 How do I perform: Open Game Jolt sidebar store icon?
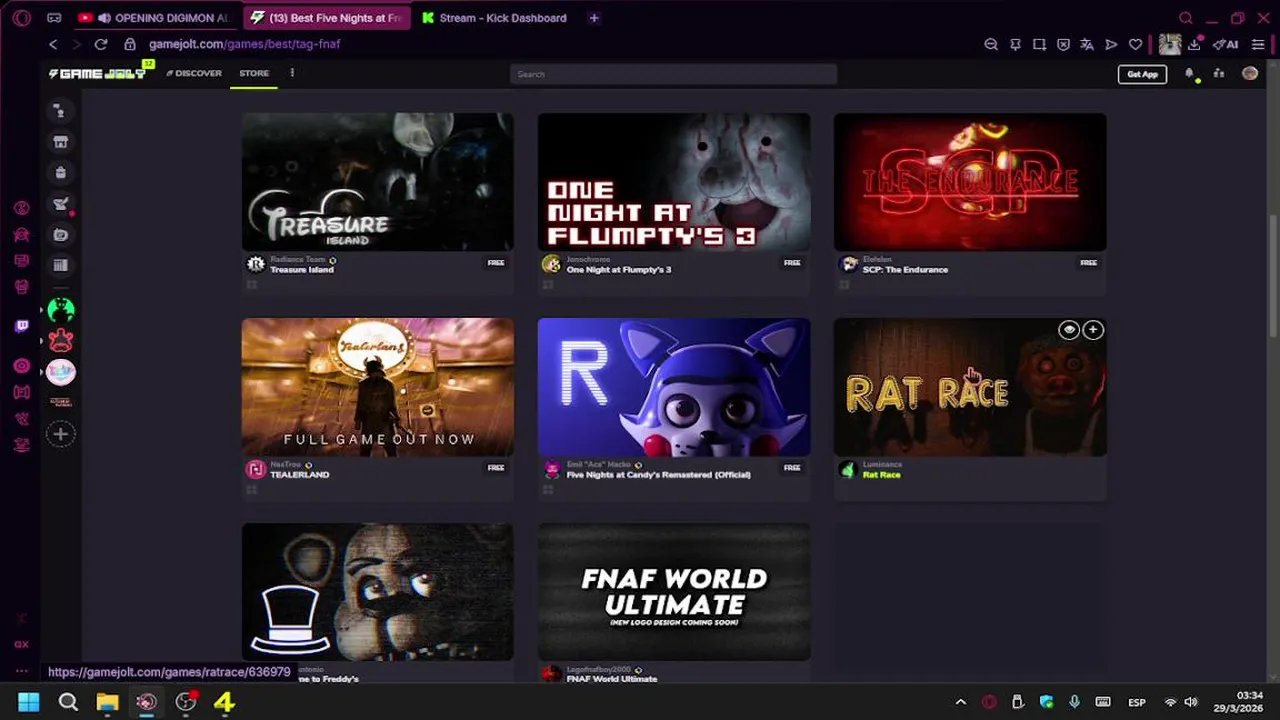60,142
